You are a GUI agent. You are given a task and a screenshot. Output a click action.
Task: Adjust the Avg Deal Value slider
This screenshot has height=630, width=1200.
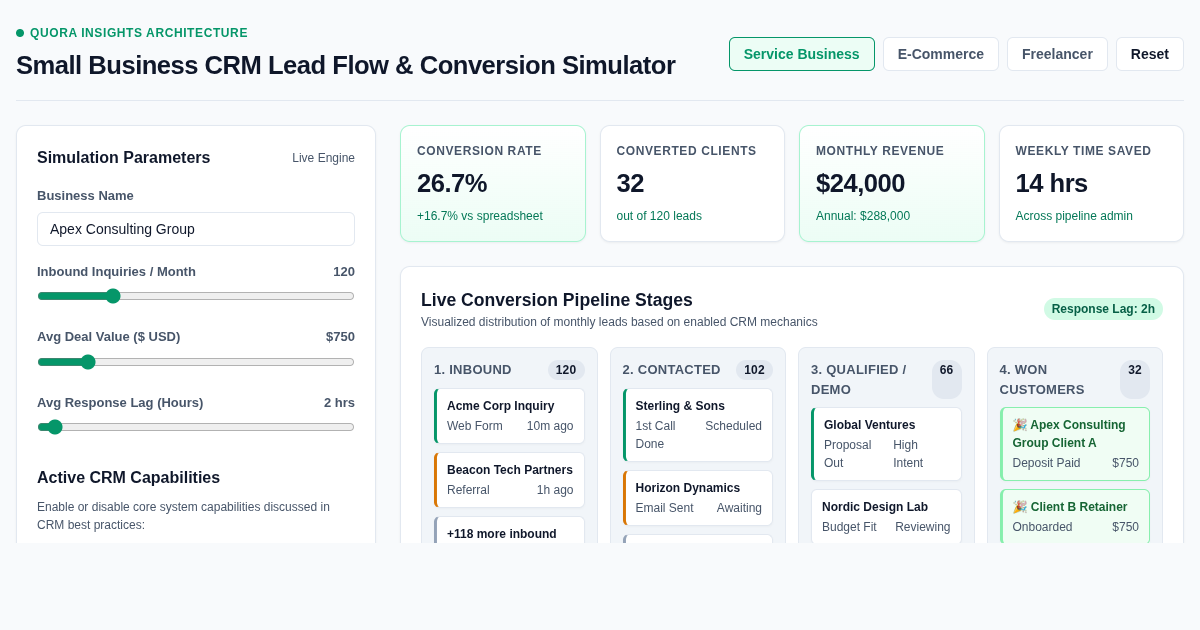pyautogui.click(x=196, y=362)
